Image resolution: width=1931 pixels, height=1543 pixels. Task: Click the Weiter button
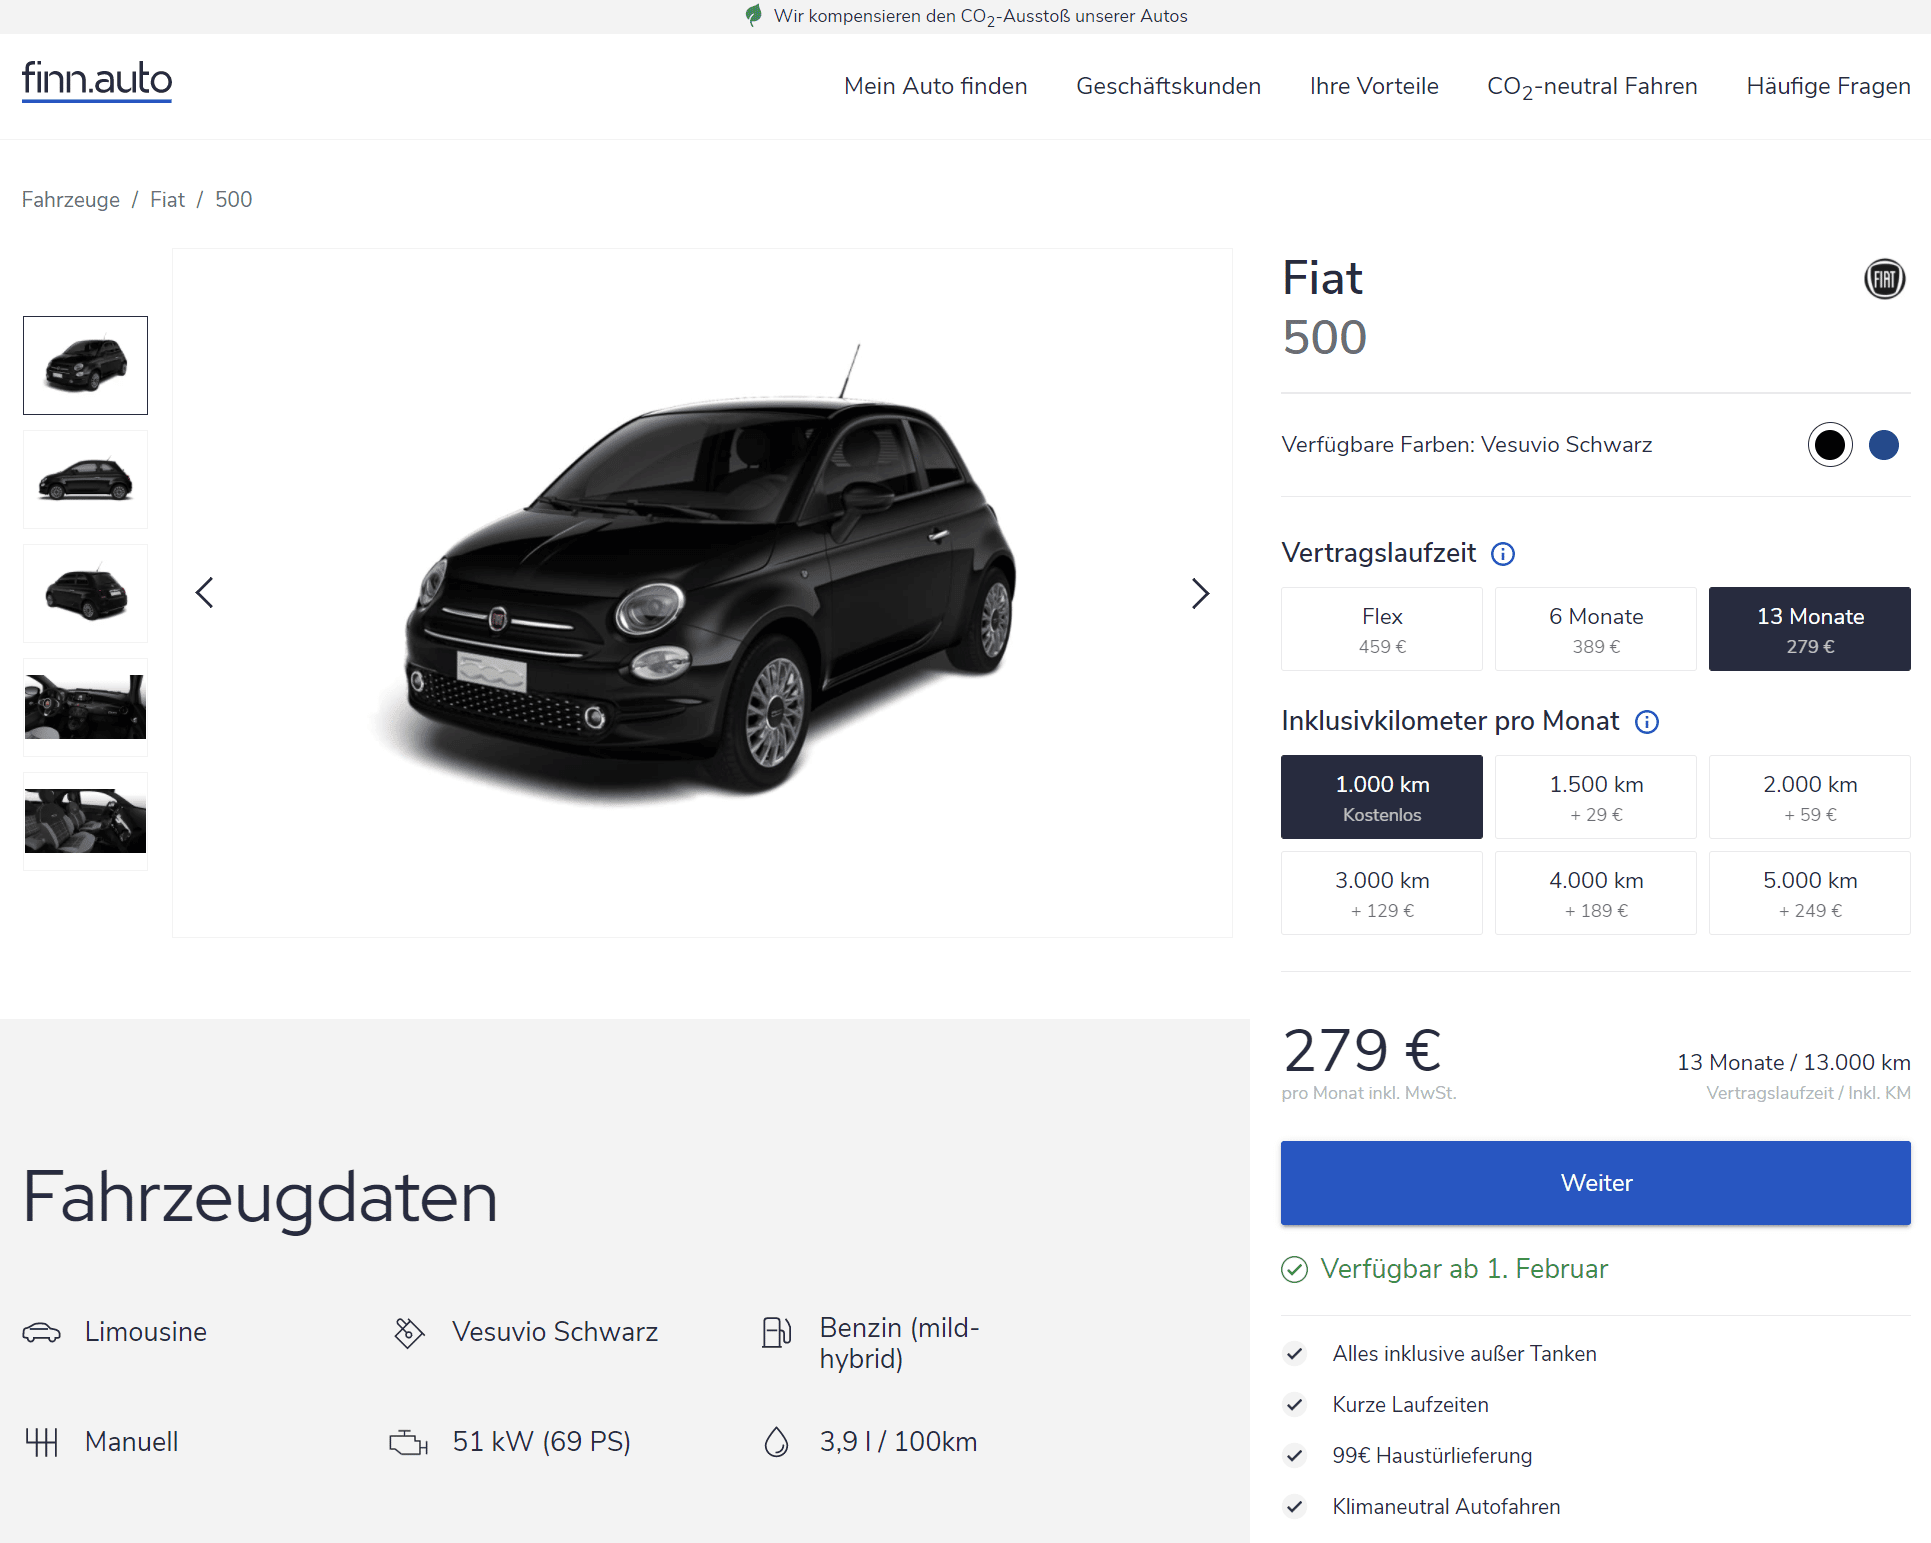(1596, 1183)
